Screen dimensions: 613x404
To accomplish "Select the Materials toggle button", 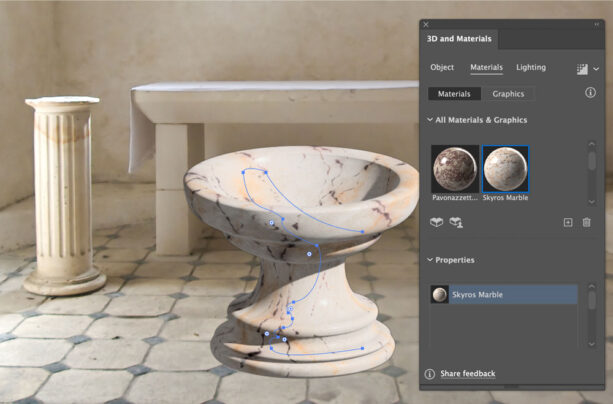I will [454, 94].
